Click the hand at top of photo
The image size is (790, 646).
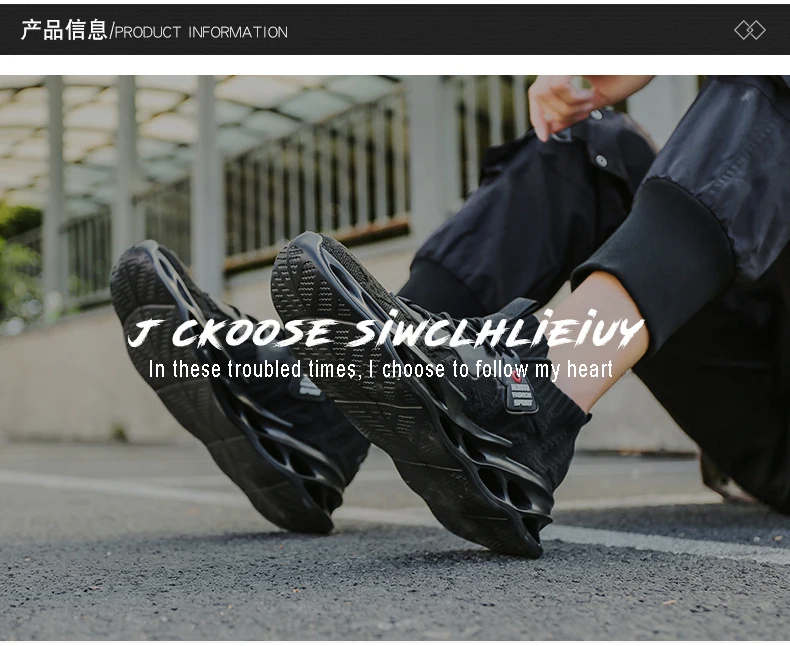(x=579, y=103)
